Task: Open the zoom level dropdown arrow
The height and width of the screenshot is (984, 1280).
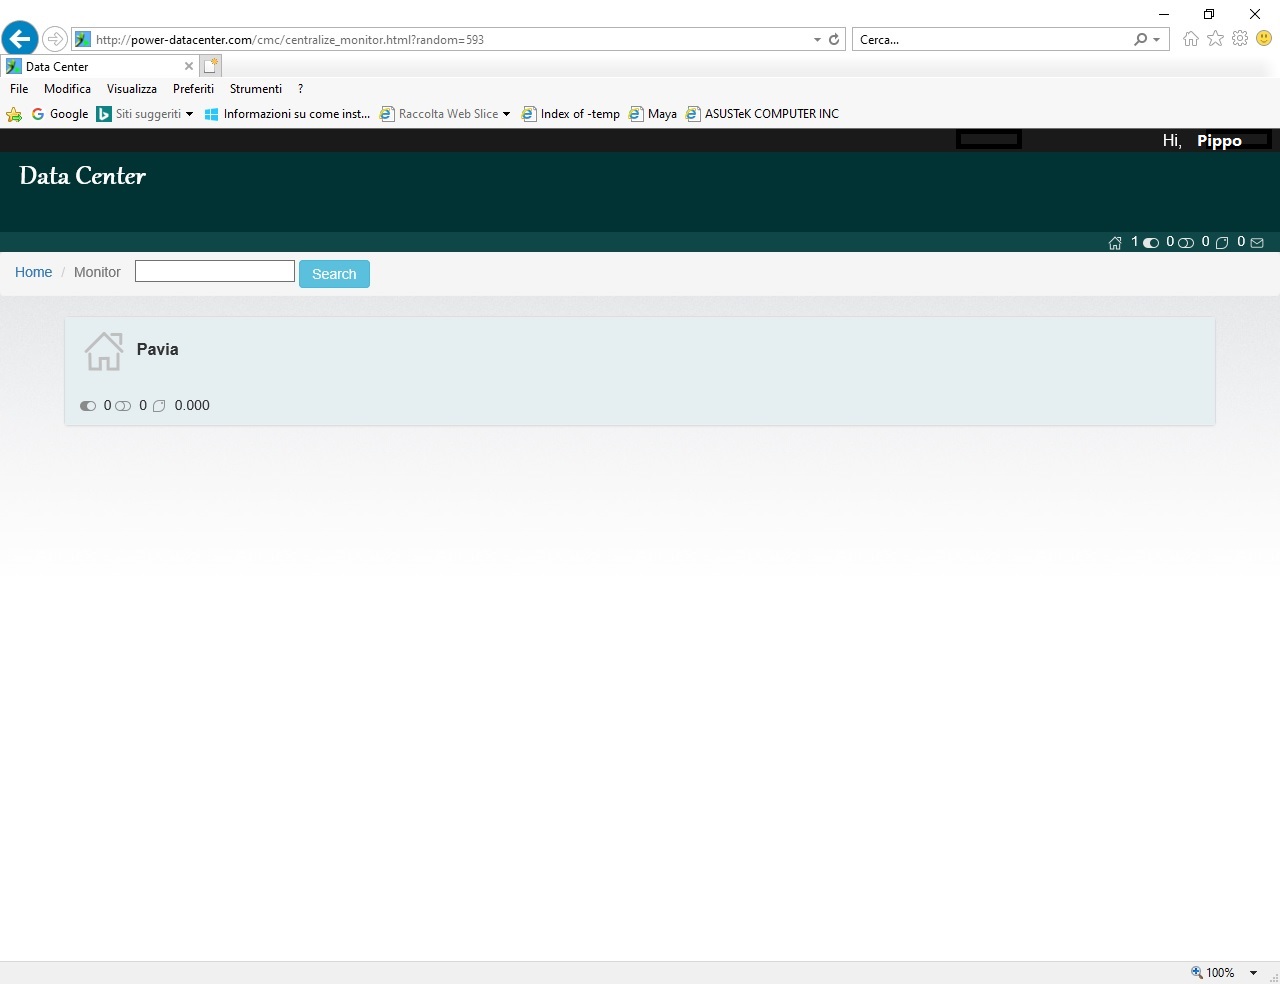Action: coord(1253,973)
